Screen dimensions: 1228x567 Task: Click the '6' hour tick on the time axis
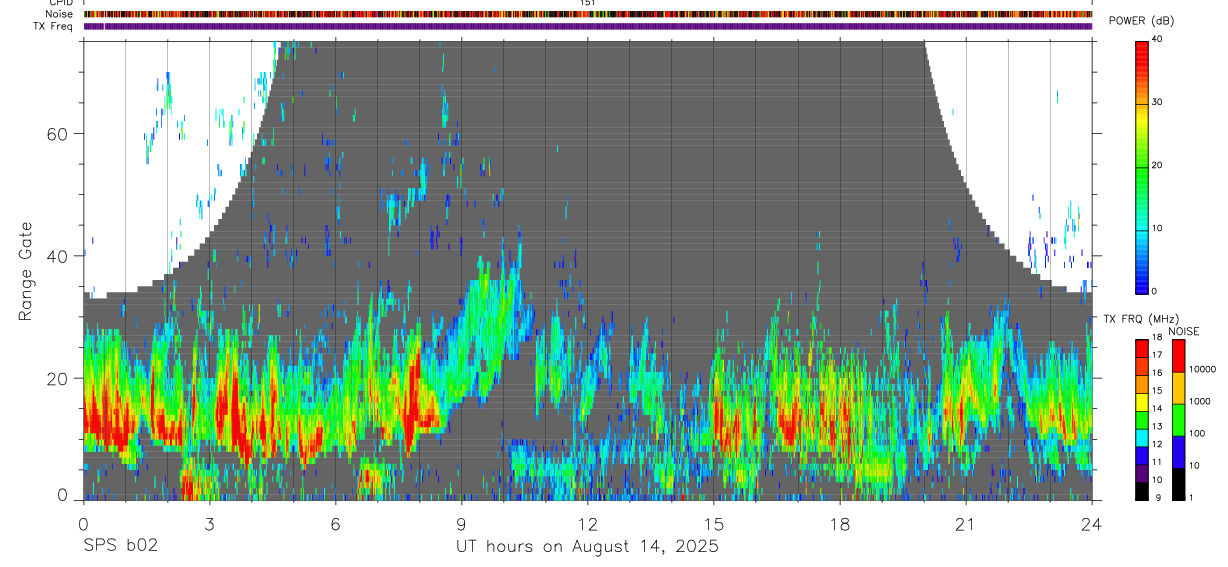click(x=335, y=523)
